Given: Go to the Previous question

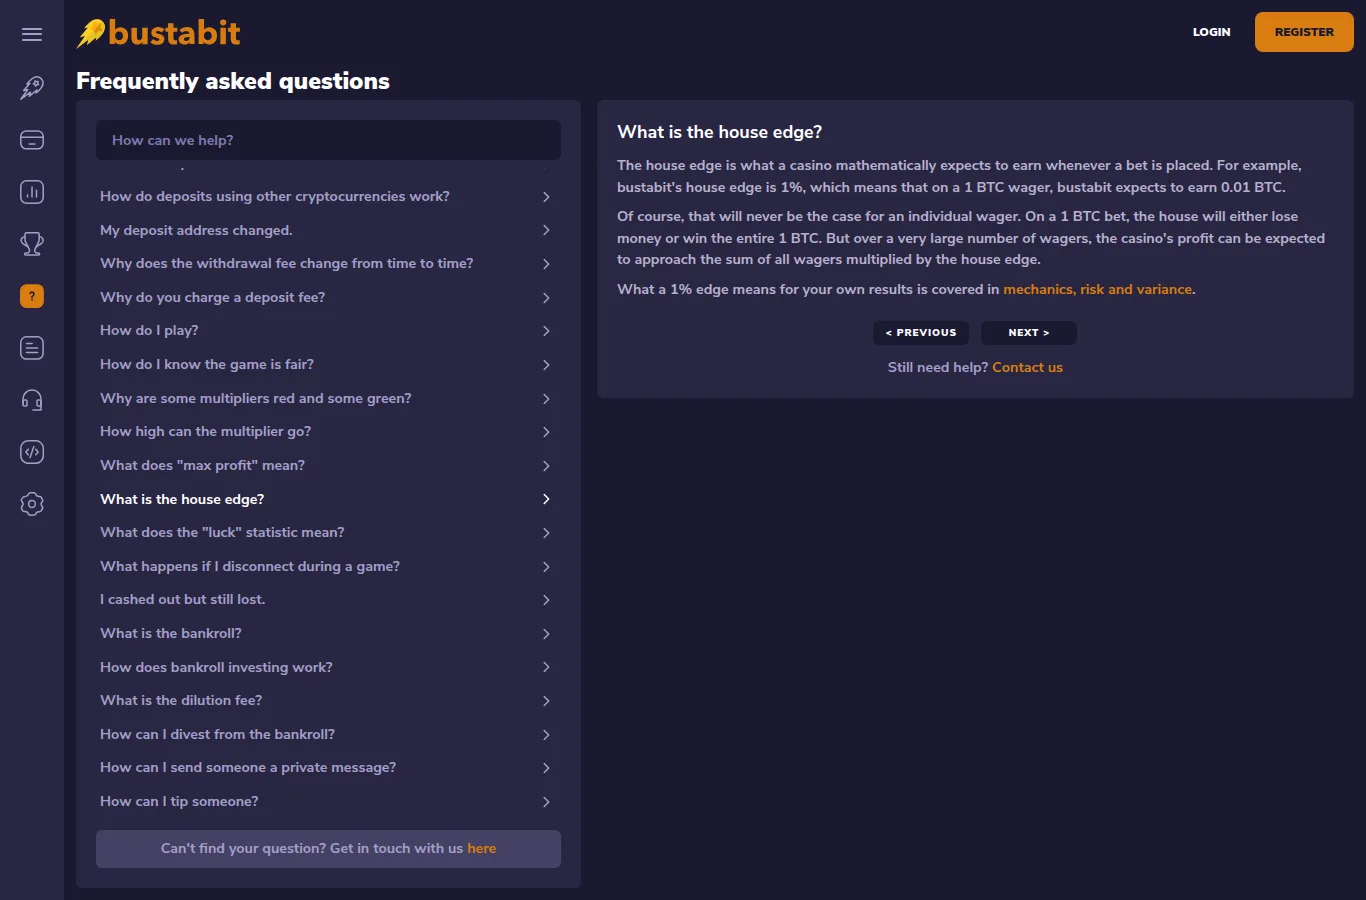Looking at the screenshot, I should click(x=921, y=333).
